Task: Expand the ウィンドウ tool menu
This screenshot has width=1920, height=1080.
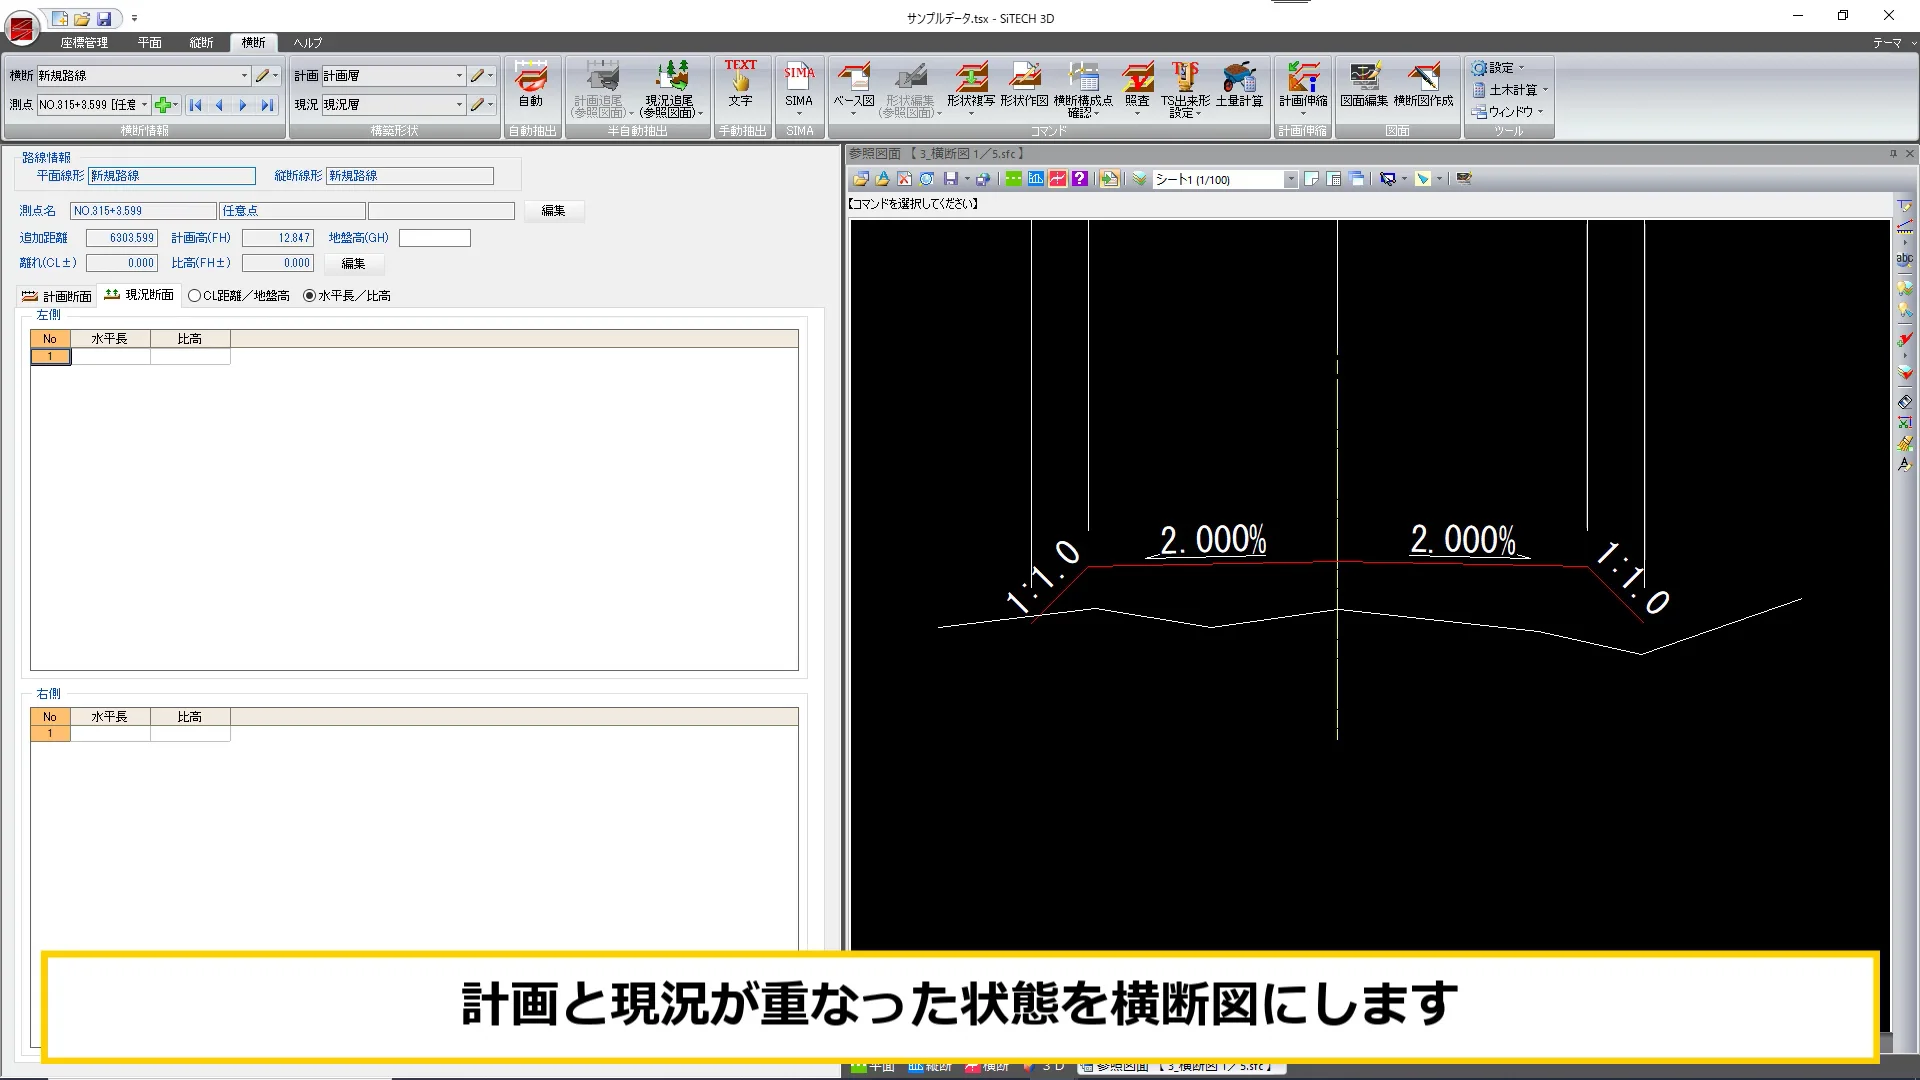Action: pyautogui.click(x=1508, y=112)
